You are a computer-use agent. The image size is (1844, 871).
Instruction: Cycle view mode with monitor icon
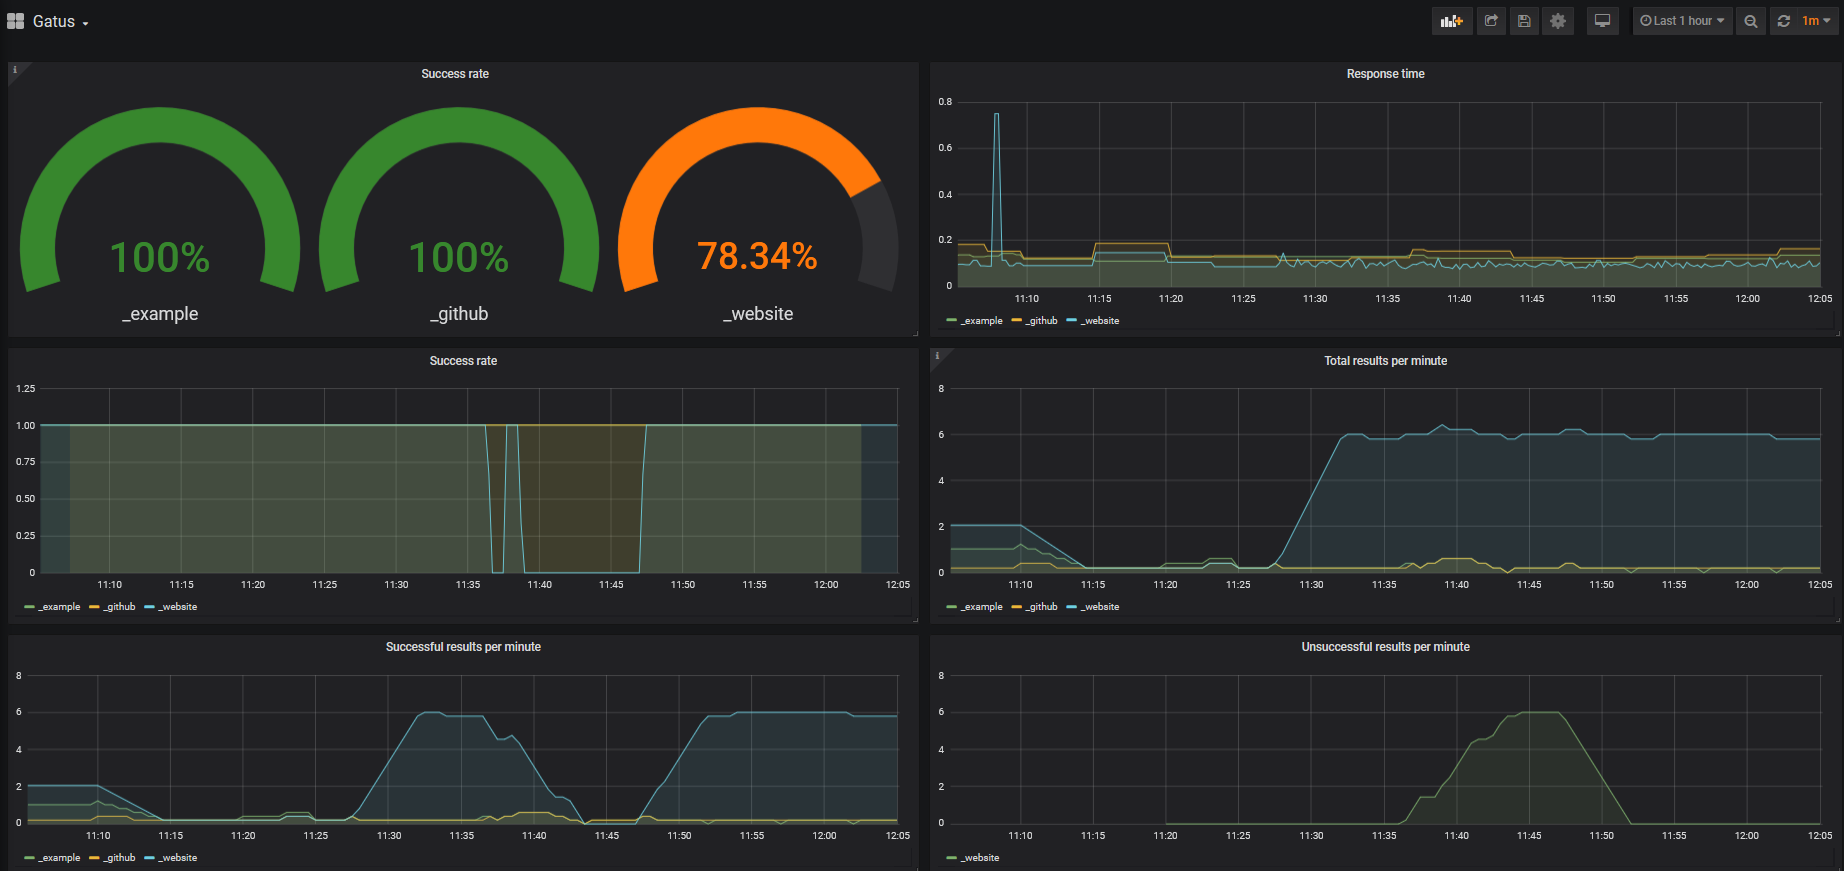pos(1602,21)
